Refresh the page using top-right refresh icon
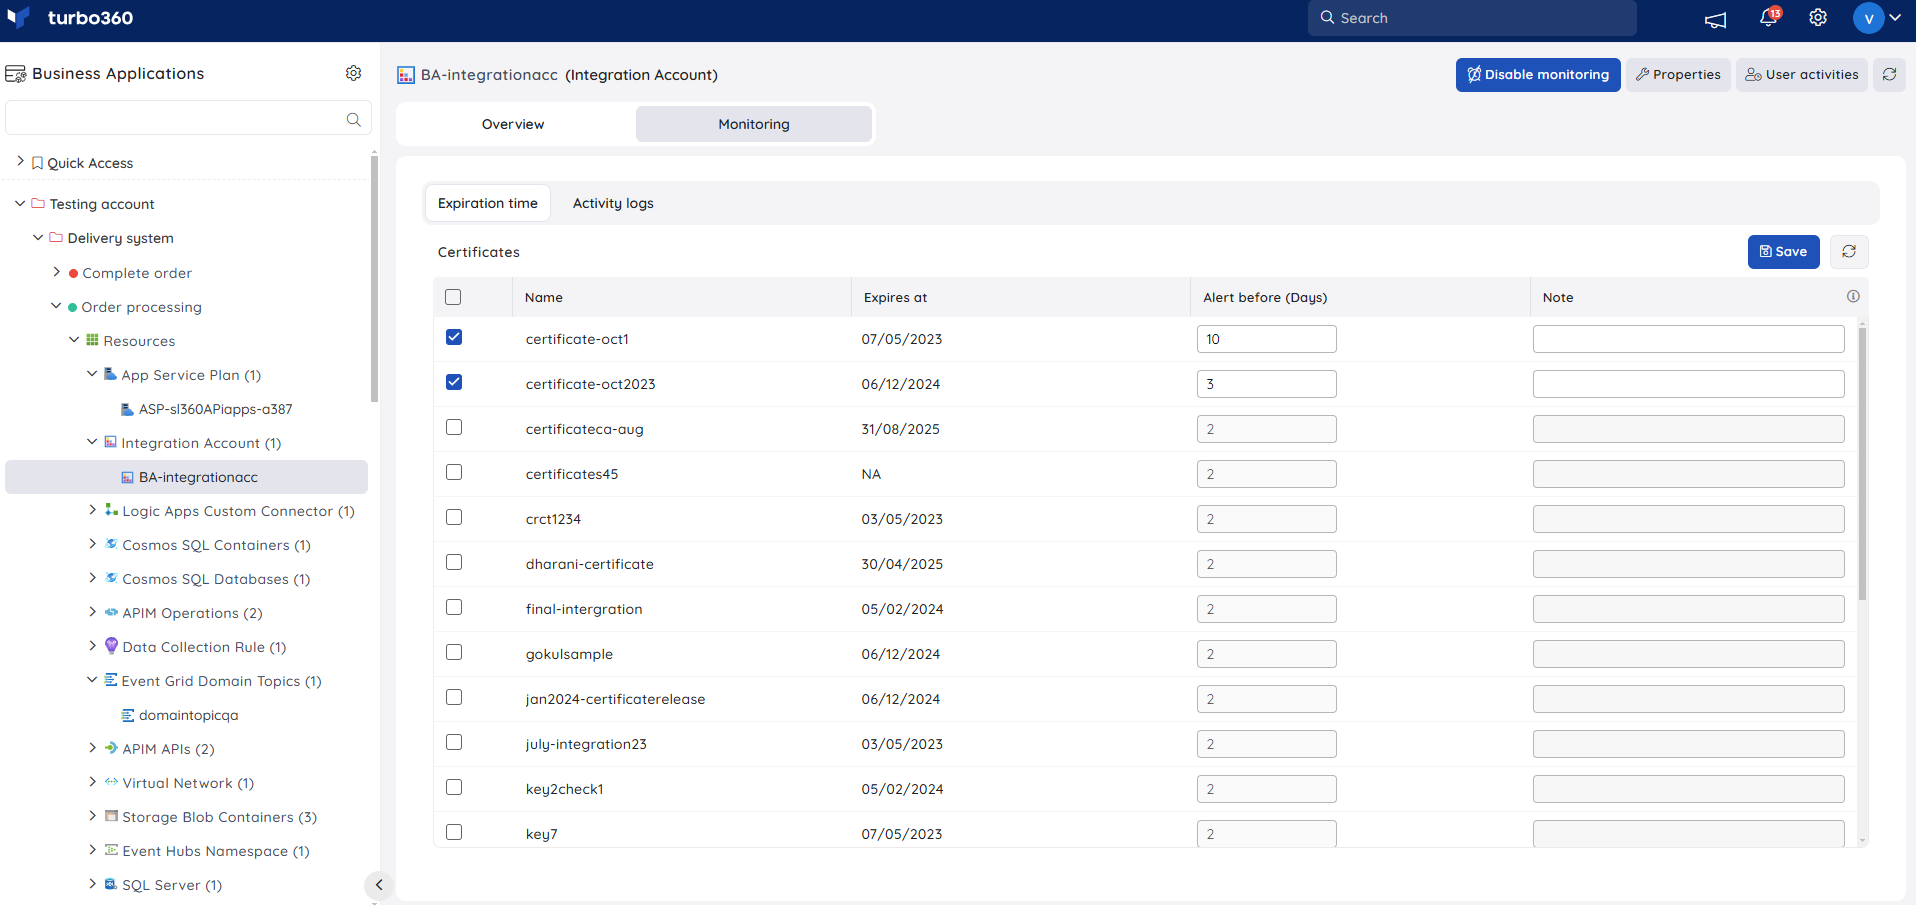 pos(1889,75)
